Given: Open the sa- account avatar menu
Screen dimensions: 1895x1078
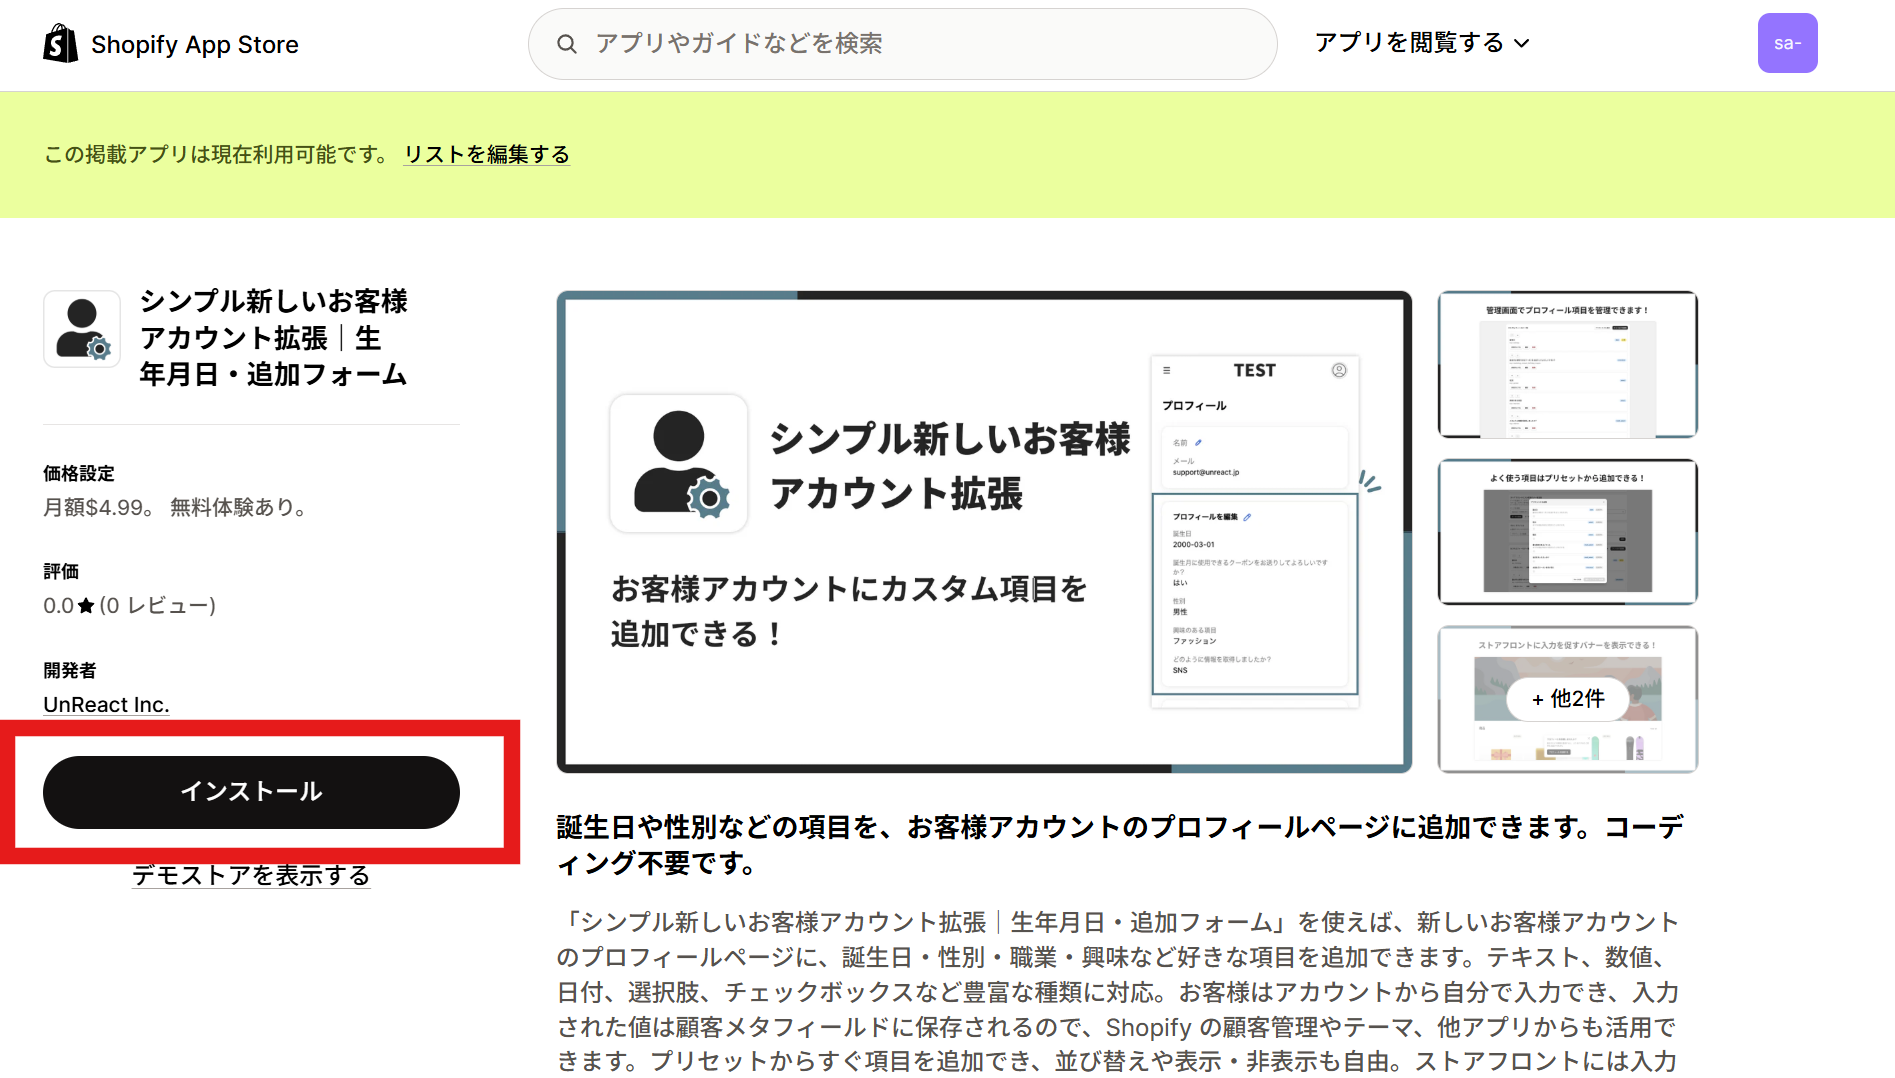Looking at the screenshot, I should coord(1787,43).
